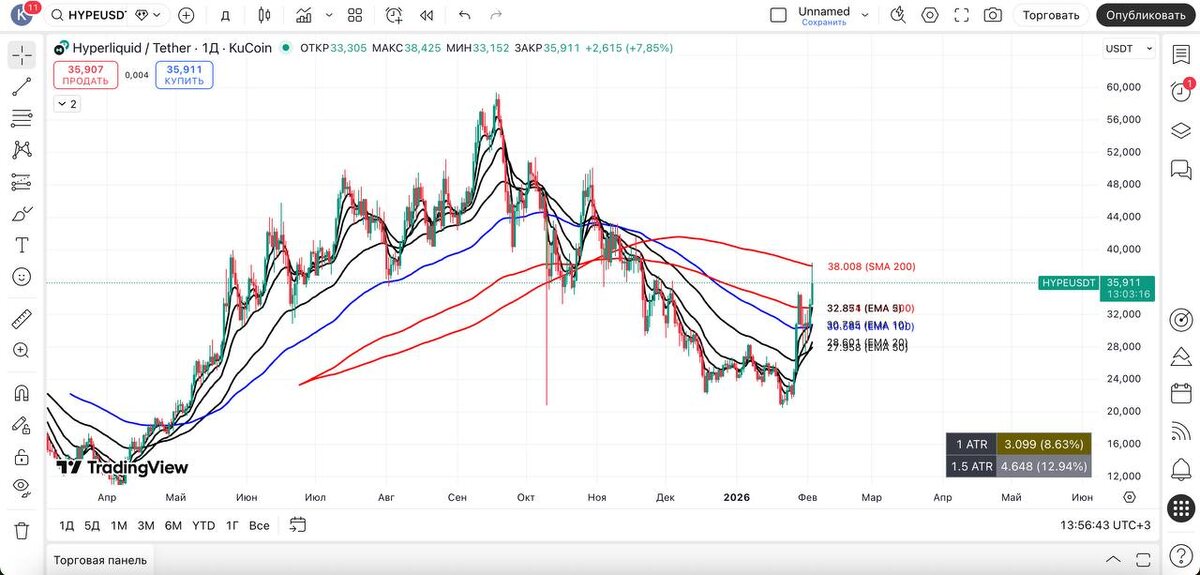
Task: Start bar replay mode
Action: [427, 15]
